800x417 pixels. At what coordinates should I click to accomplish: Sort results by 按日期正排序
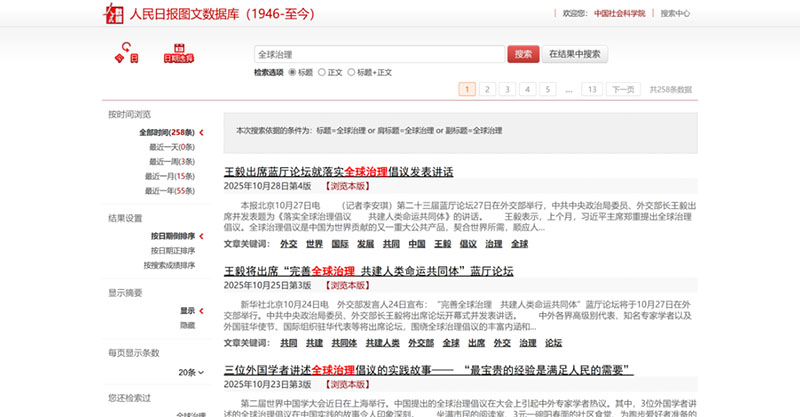click(167, 251)
